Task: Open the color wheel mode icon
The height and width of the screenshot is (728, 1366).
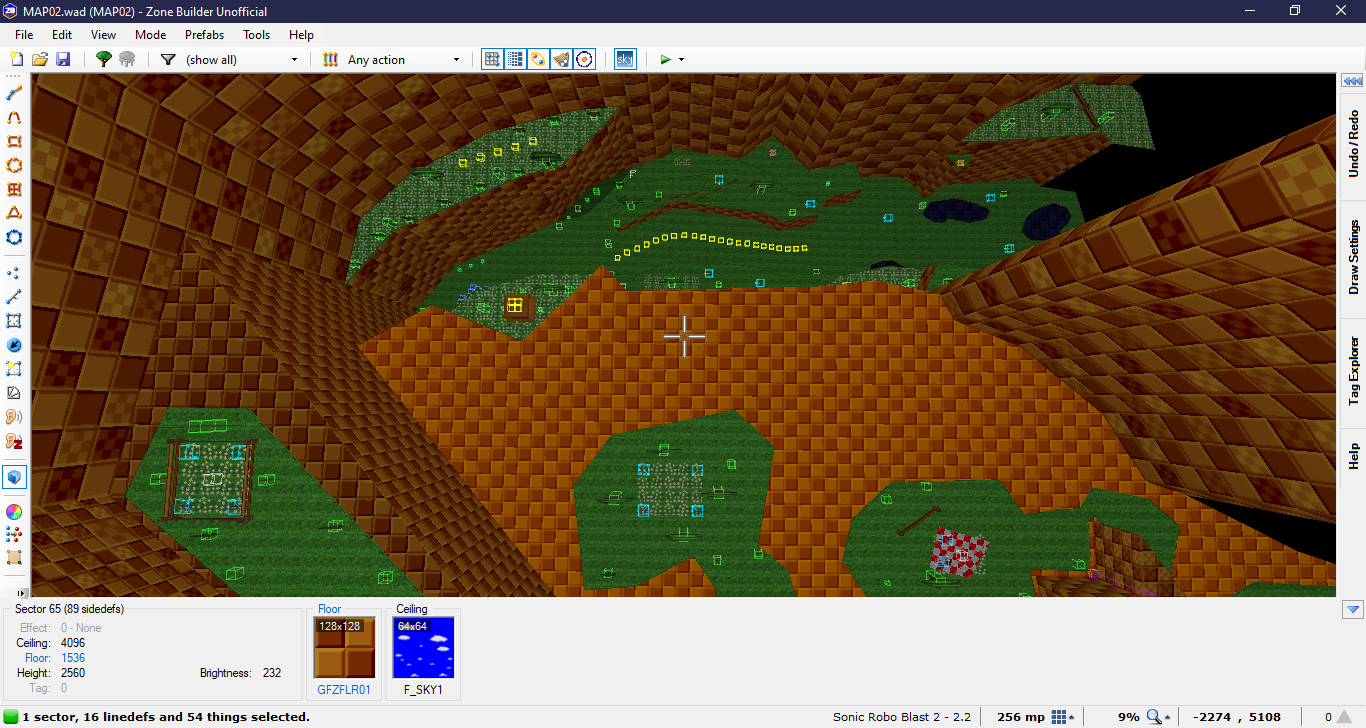Action: pyautogui.click(x=14, y=511)
